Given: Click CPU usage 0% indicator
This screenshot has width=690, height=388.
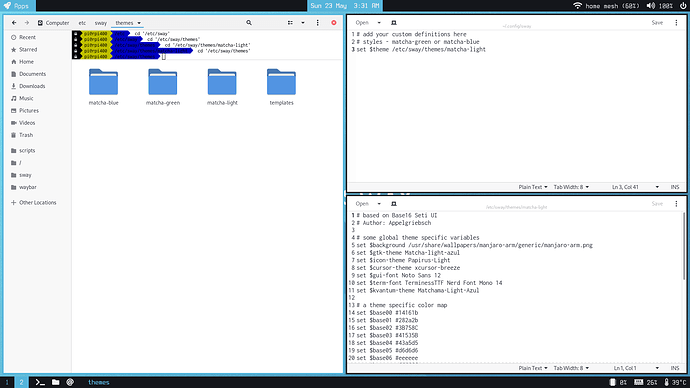Looking at the screenshot, I should (618, 382).
